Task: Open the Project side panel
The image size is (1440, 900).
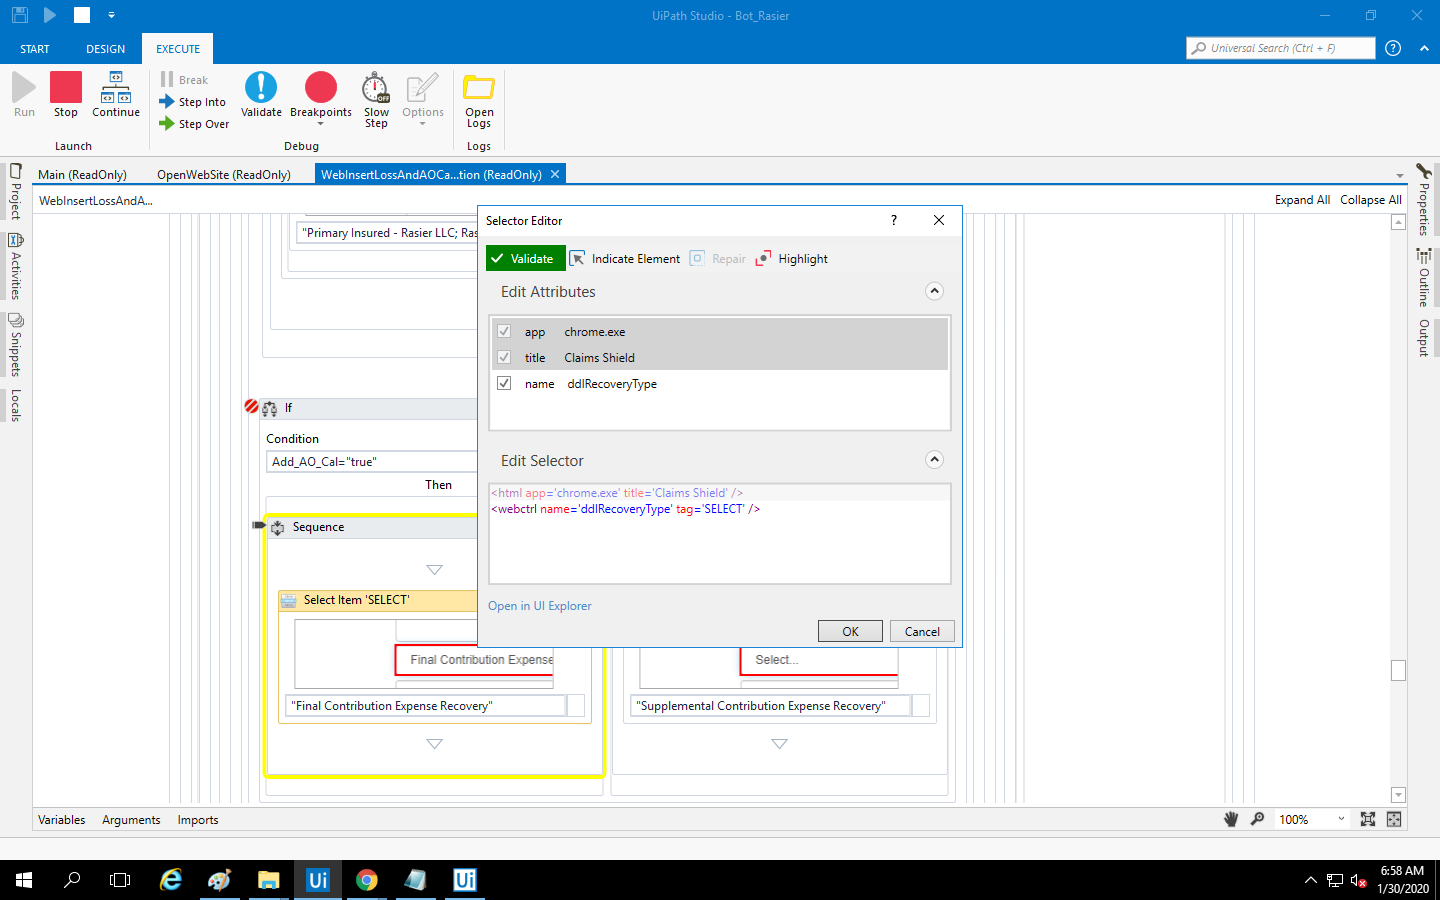Action: pos(15,192)
